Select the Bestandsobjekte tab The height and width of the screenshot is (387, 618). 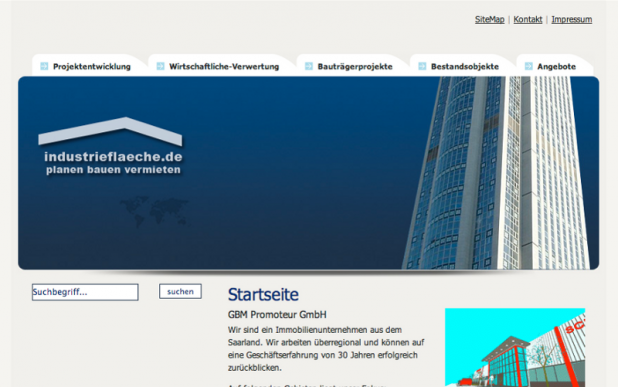[x=465, y=67]
